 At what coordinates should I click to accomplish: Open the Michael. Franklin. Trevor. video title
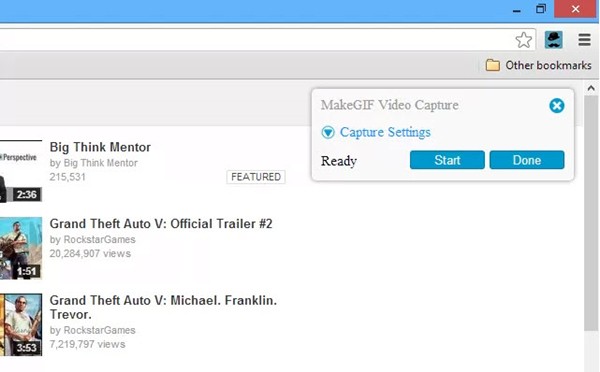163,307
